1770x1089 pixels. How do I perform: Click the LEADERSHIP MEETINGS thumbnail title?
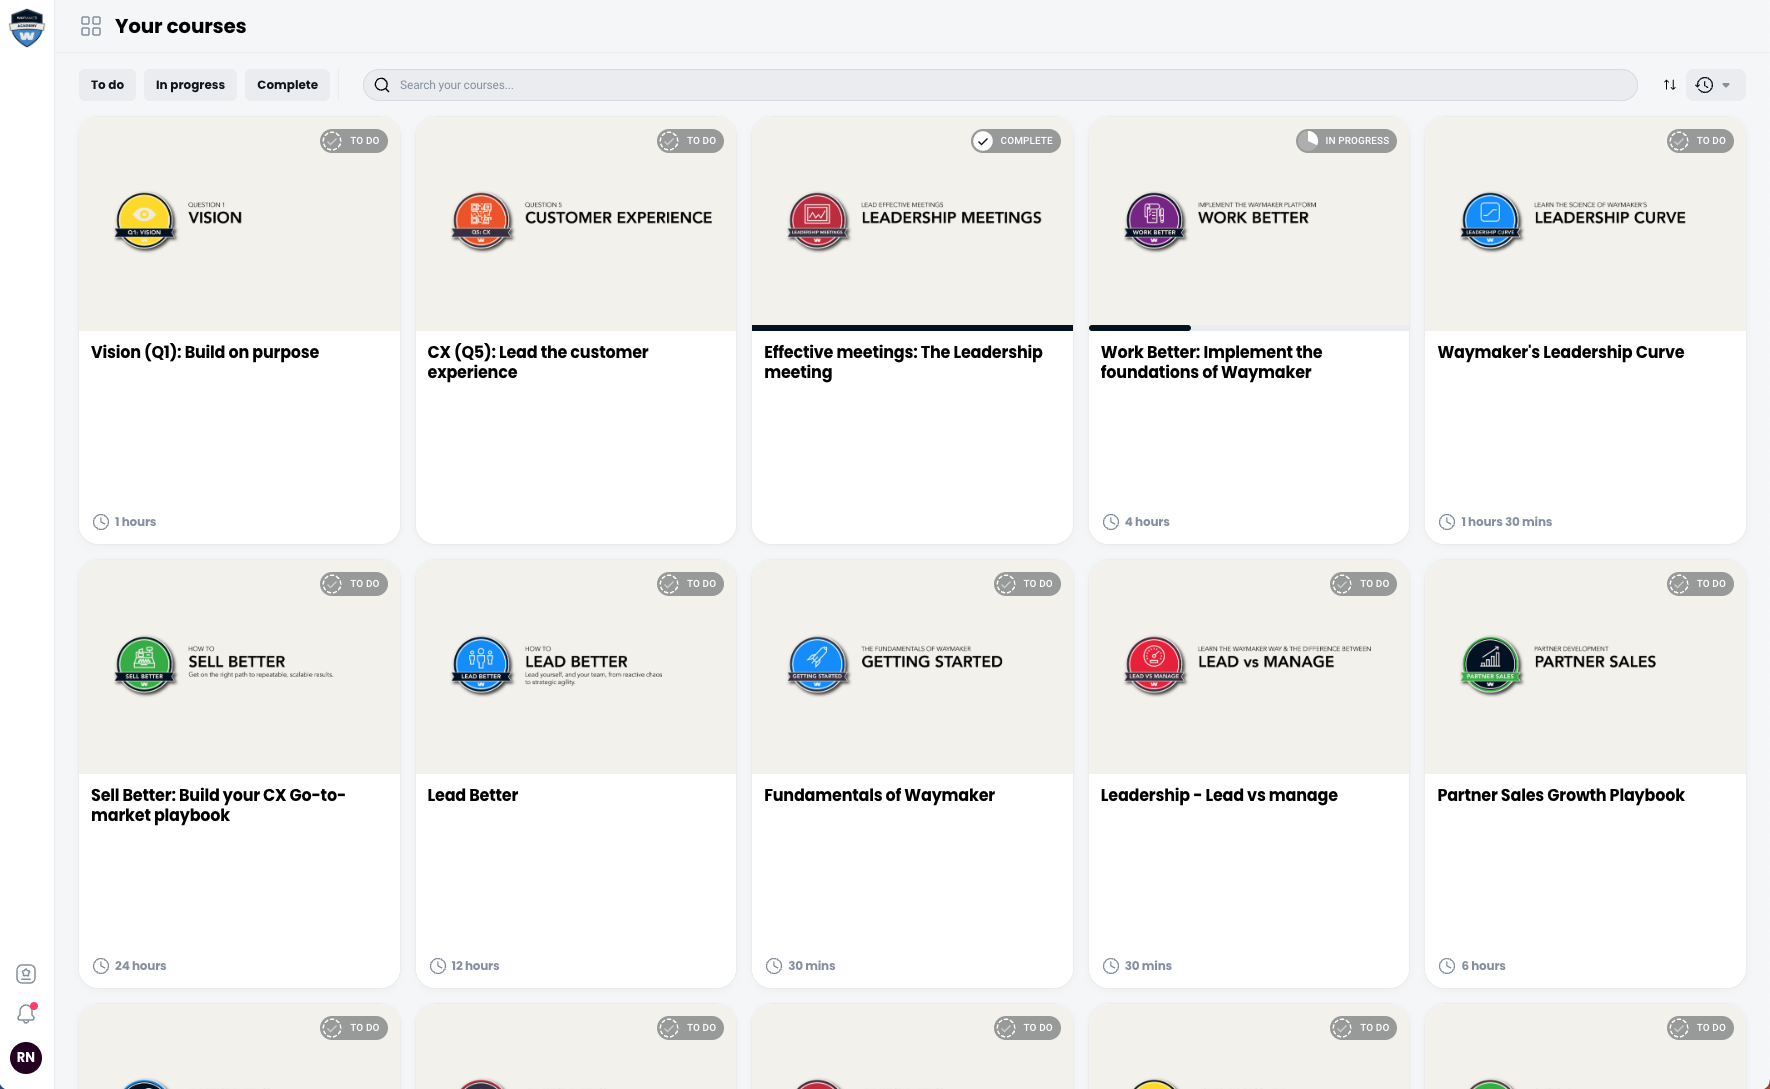(x=951, y=218)
